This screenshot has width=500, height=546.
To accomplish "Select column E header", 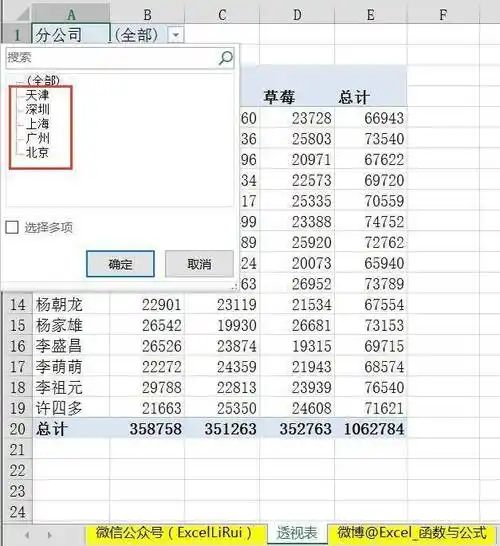I will (x=371, y=15).
